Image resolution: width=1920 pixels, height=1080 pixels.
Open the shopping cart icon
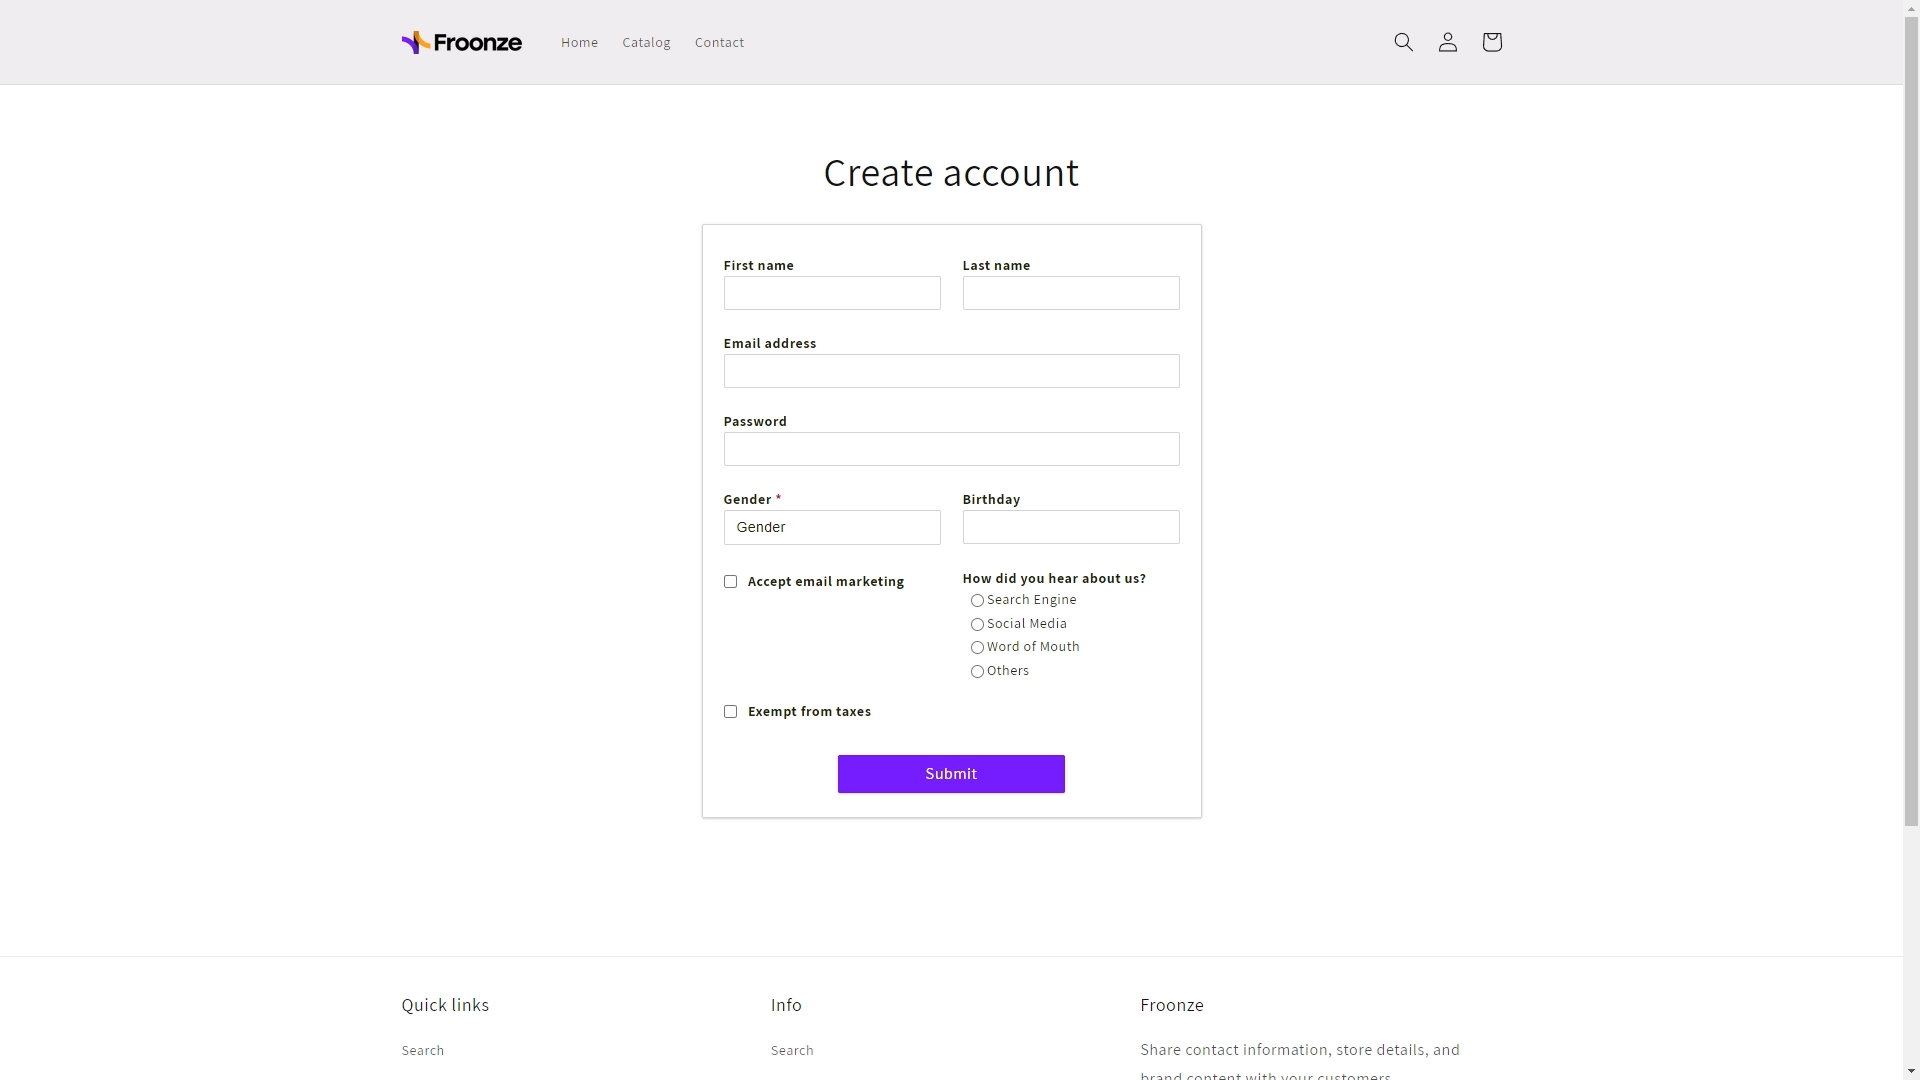1491,42
